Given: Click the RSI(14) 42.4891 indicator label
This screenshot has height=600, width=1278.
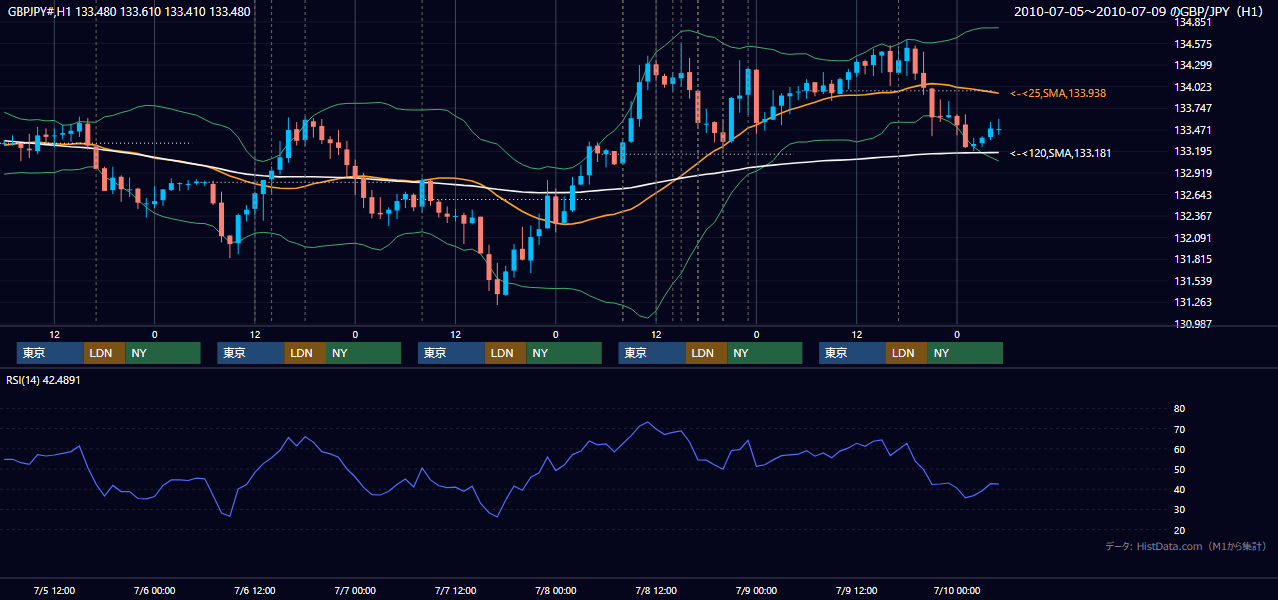Looking at the screenshot, I should [43, 380].
